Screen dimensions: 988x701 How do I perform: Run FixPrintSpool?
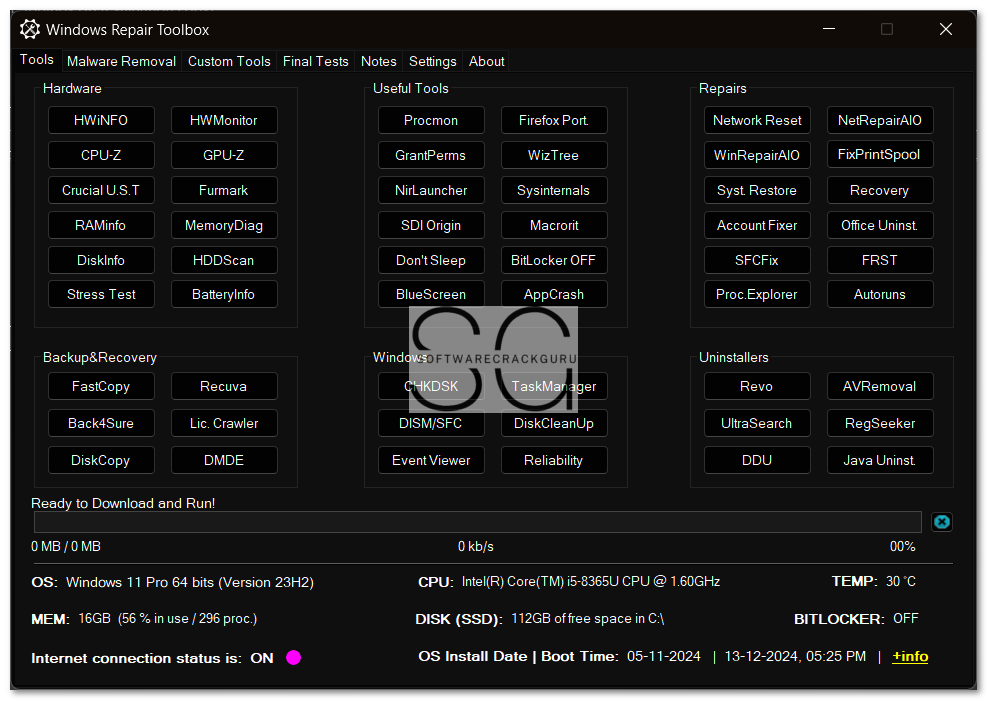880,155
